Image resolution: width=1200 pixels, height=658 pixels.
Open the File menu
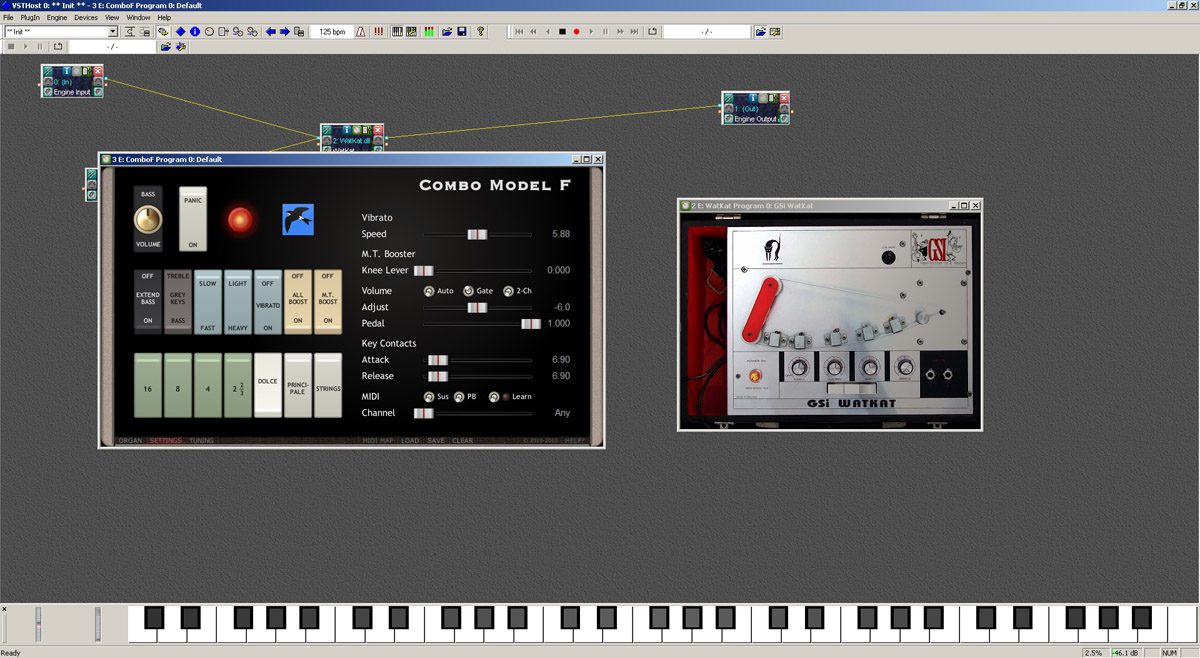8,17
